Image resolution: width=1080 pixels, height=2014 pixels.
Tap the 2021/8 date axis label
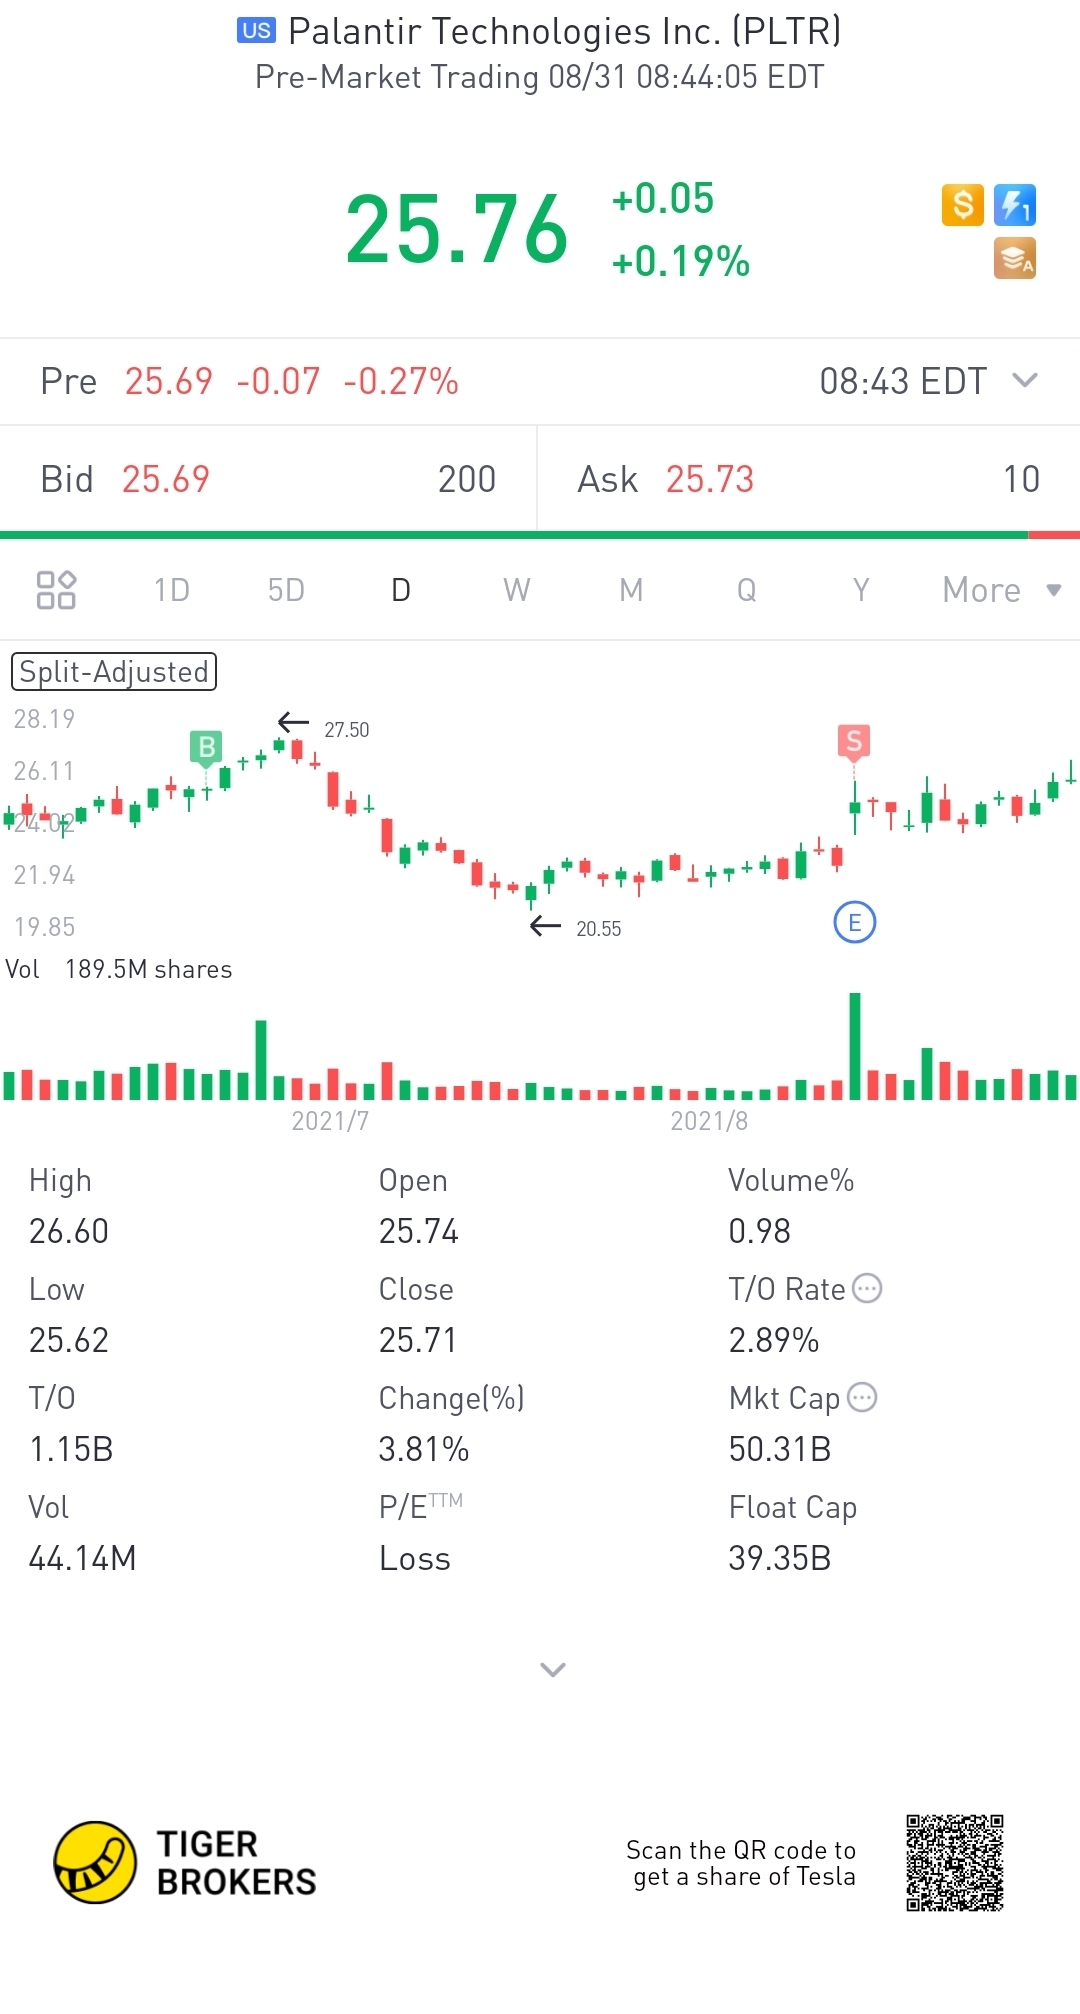coord(709,1121)
